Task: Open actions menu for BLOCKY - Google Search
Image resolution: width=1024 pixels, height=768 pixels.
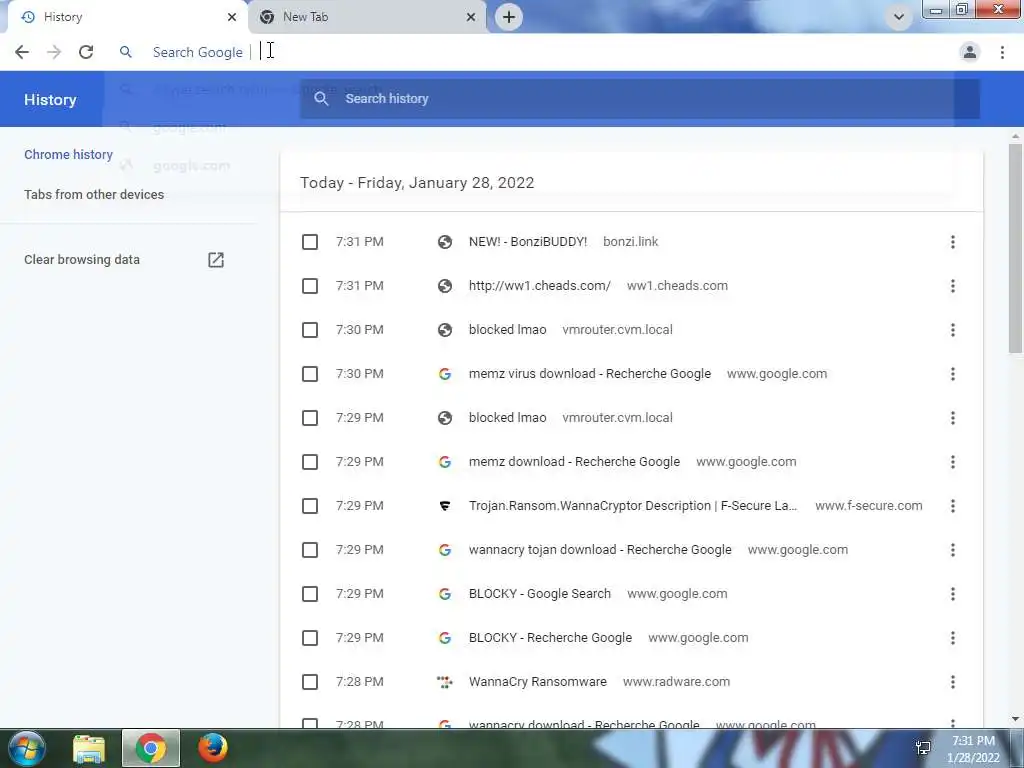Action: [x=953, y=594]
